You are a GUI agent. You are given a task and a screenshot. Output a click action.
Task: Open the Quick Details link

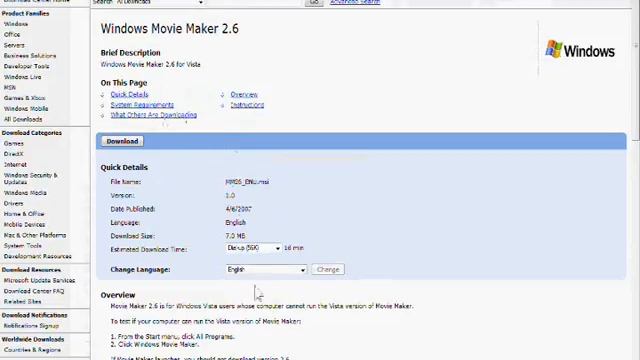[129, 94]
